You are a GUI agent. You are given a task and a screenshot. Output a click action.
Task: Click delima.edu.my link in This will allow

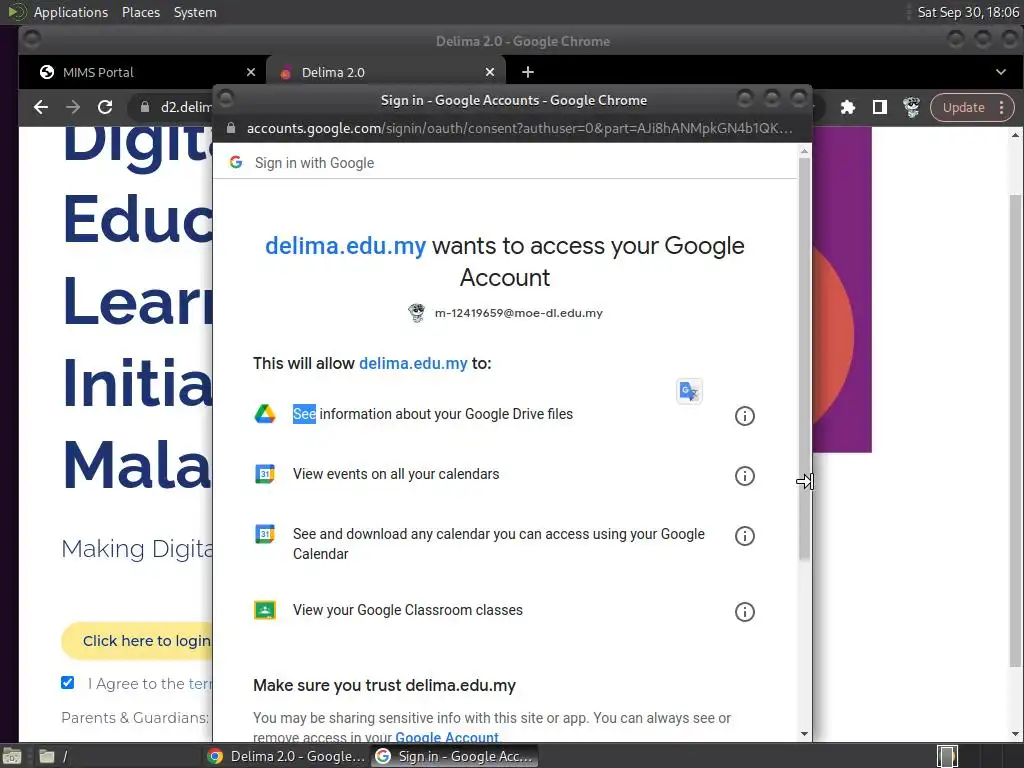413,364
